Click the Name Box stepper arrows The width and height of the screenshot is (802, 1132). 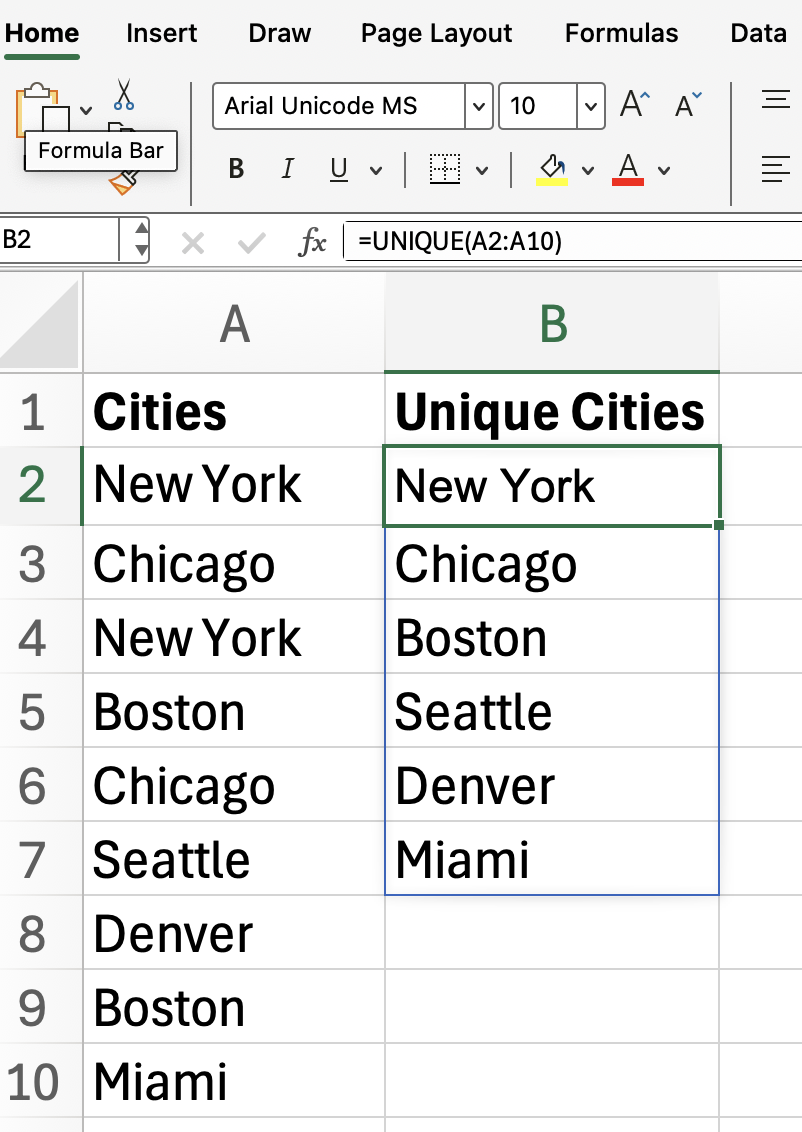point(141,240)
